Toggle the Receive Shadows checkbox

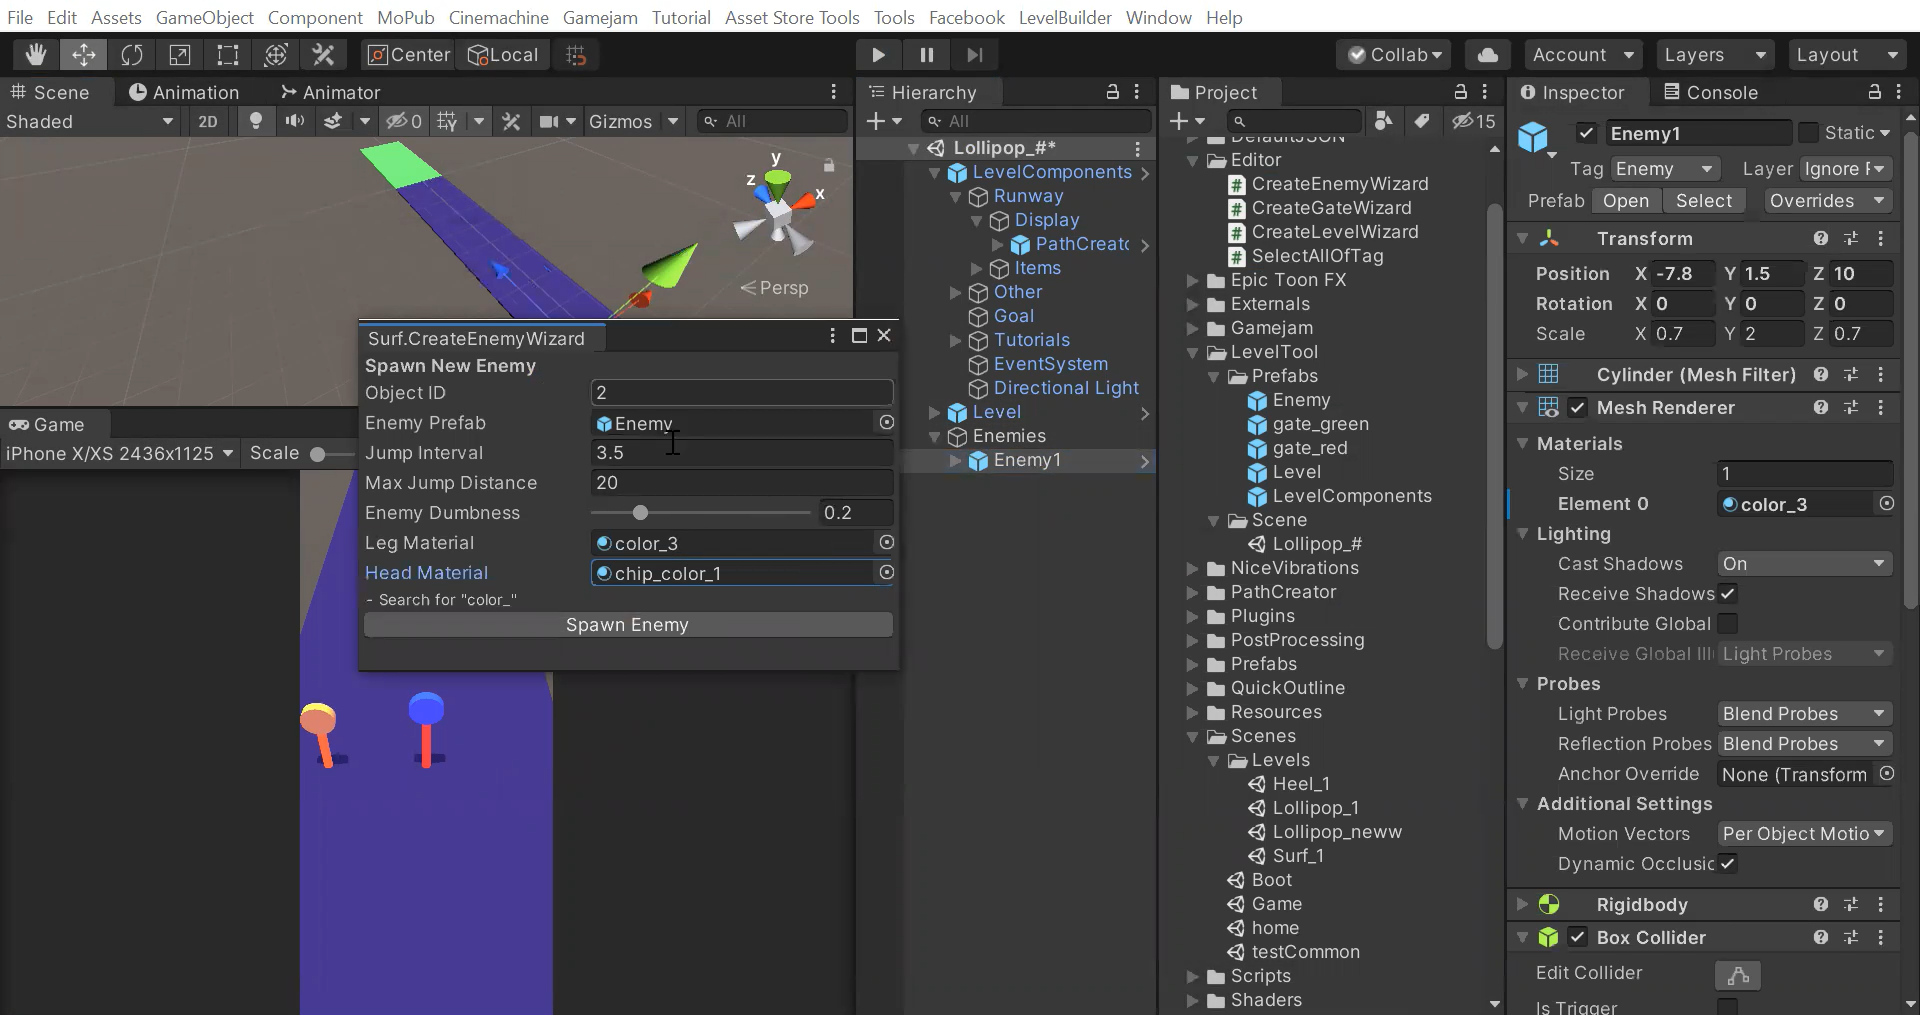tap(1727, 594)
